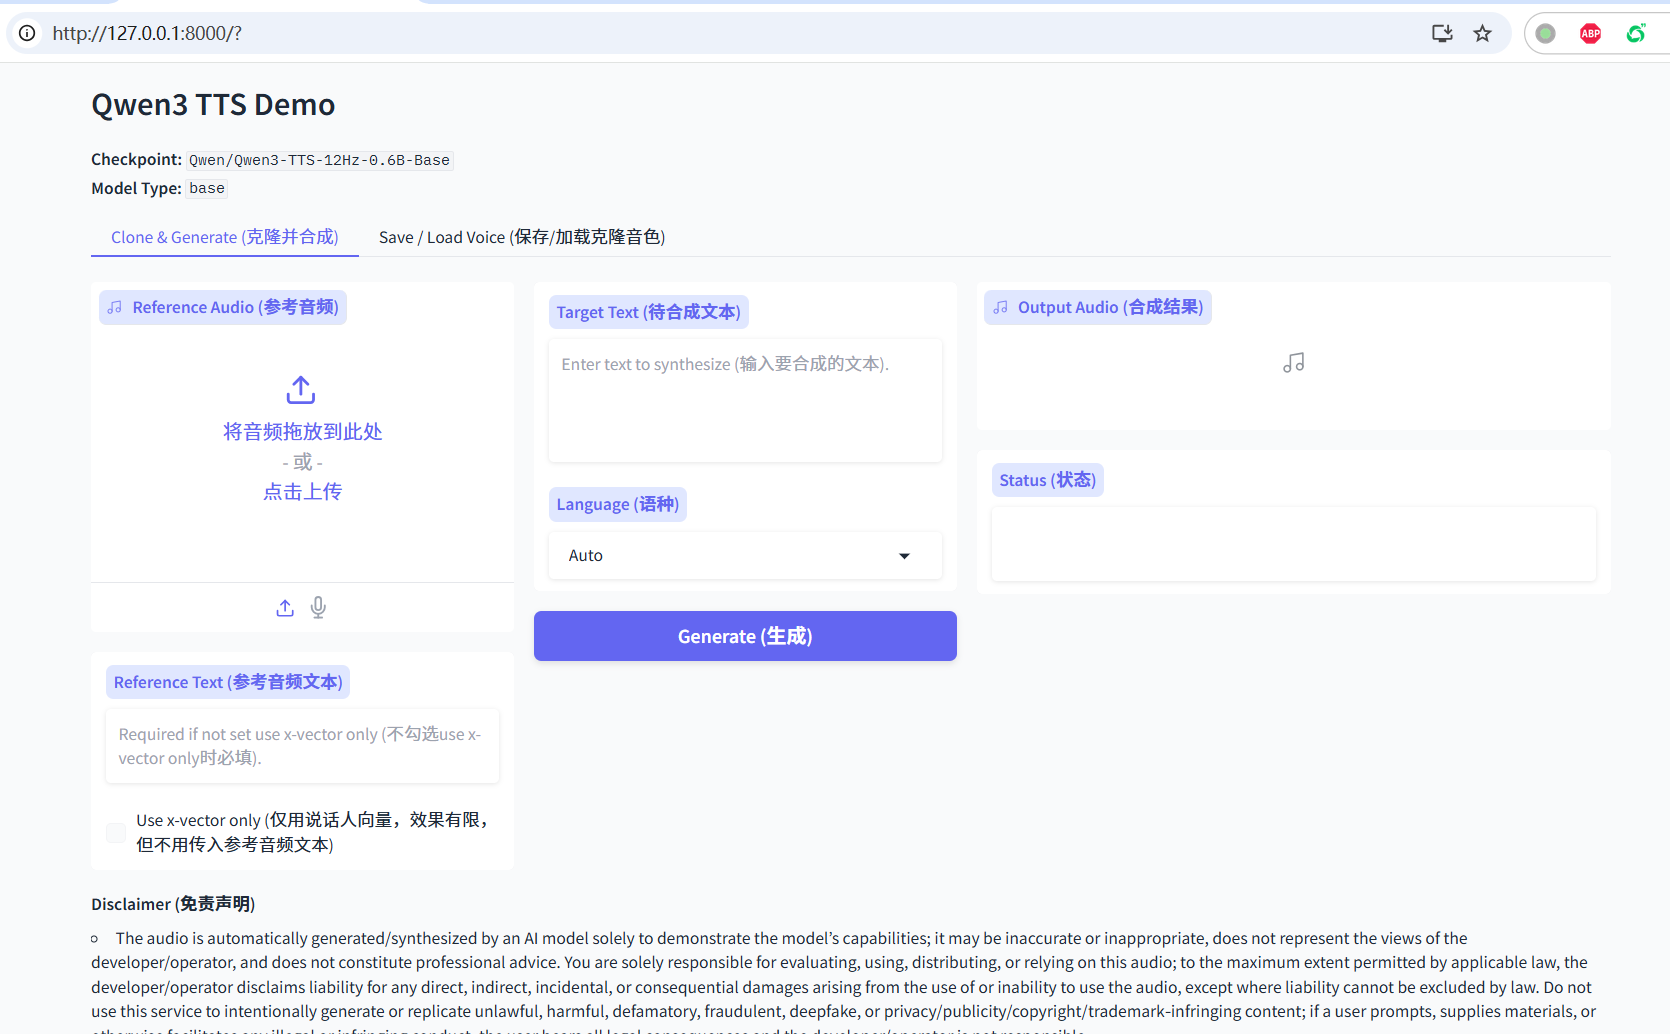Click the 点击上传 upload link
The height and width of the screenshot is (1034, 1670).
pyautogui.click(x=302, y=492)
